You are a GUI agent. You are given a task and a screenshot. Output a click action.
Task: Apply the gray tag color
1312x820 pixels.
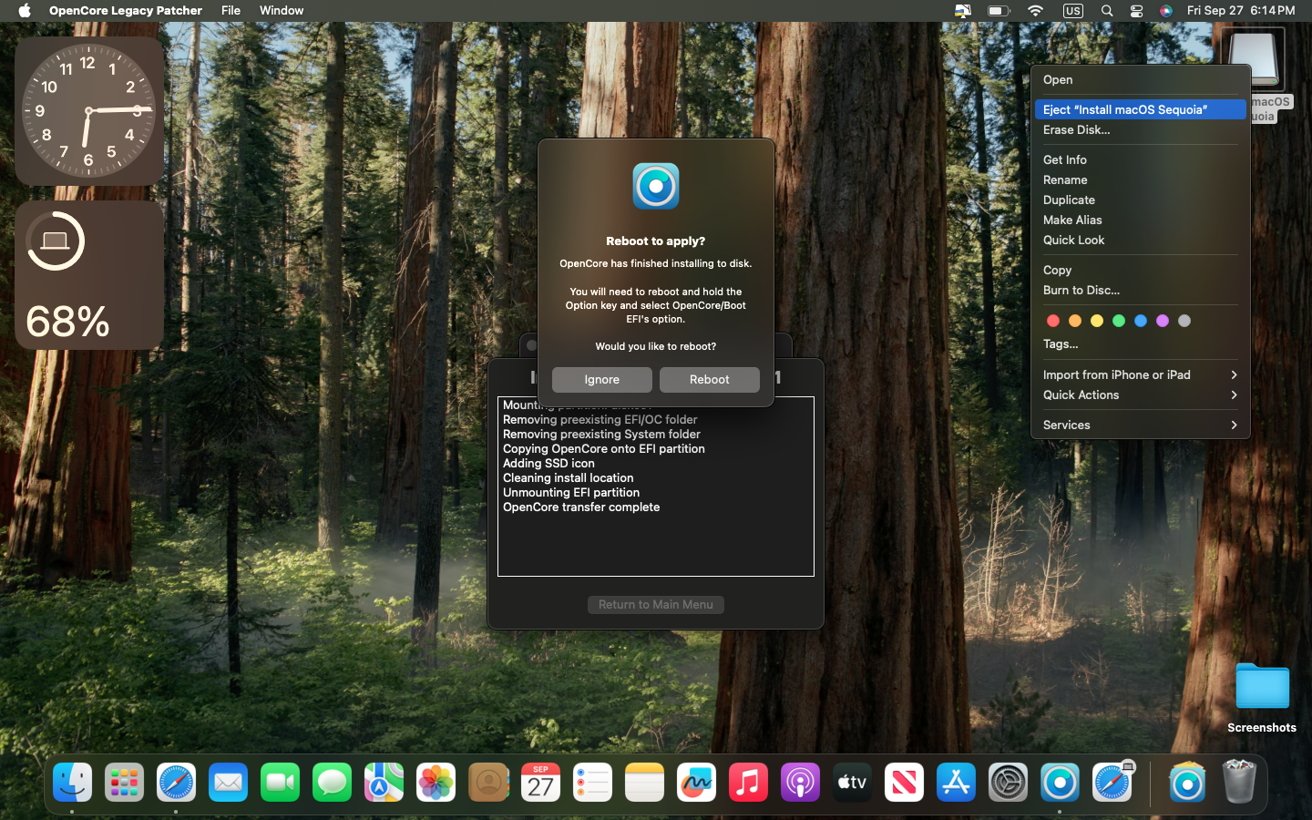pyautogui.click(x=1184, y=321)
